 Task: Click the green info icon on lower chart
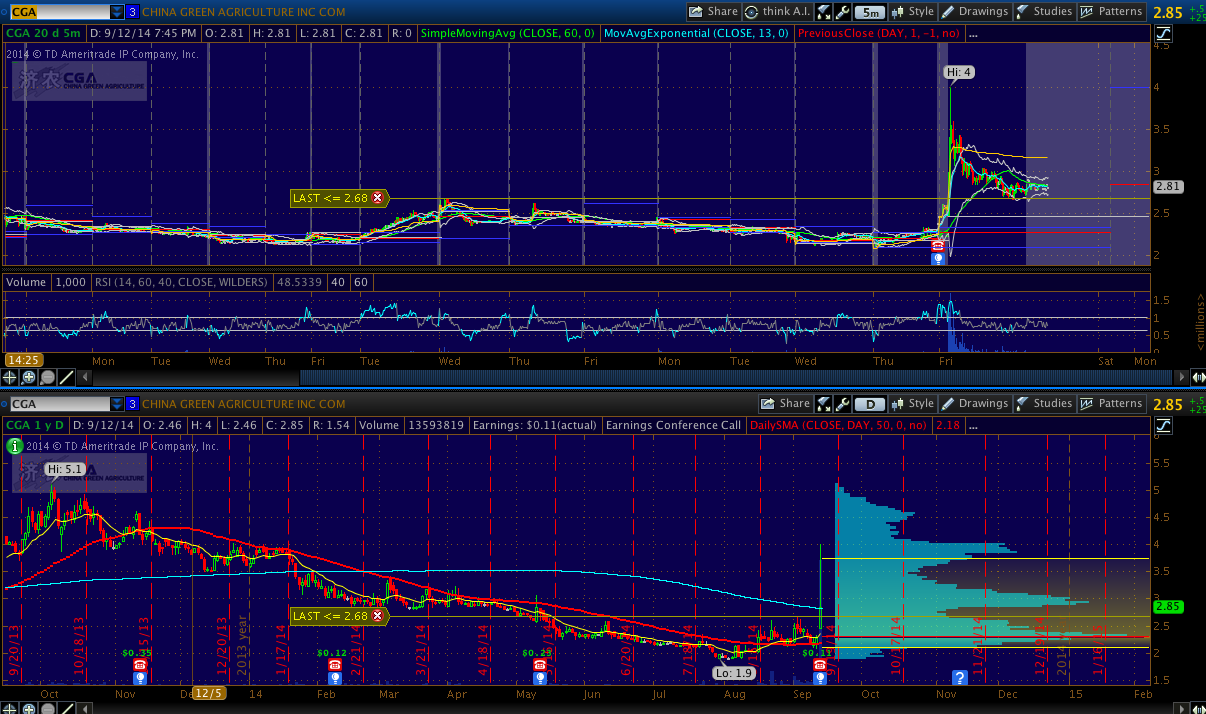15,446
